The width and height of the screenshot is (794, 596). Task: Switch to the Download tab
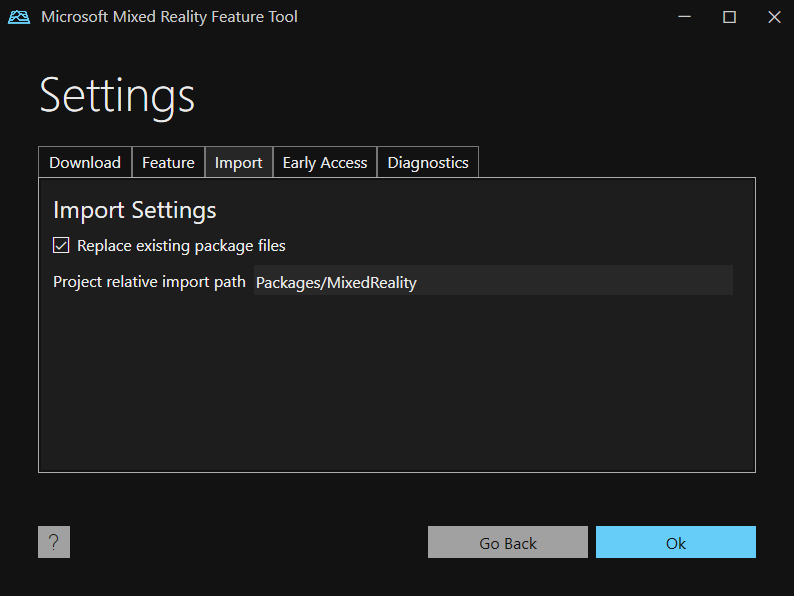[85, 162]
